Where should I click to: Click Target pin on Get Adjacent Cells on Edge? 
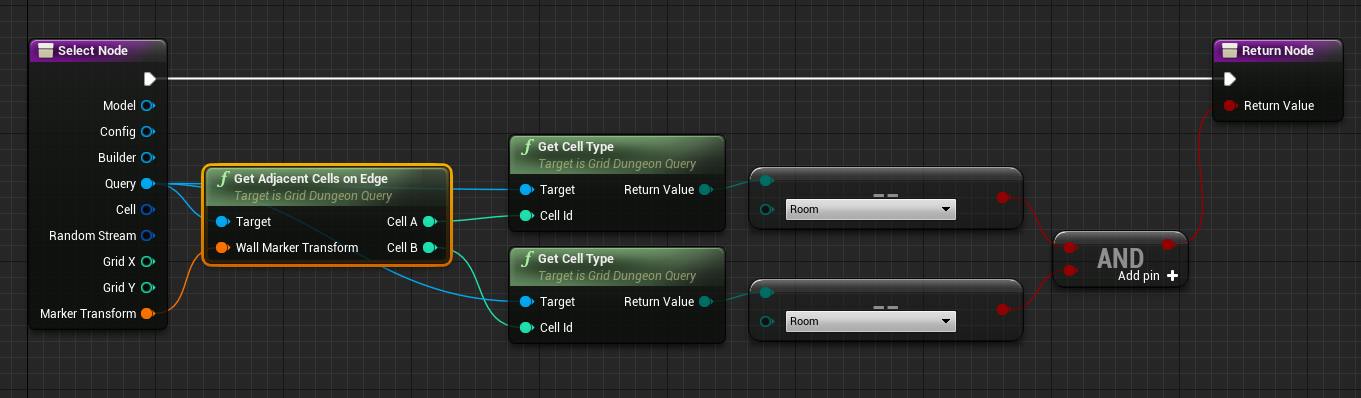click(x=222, y=221)
